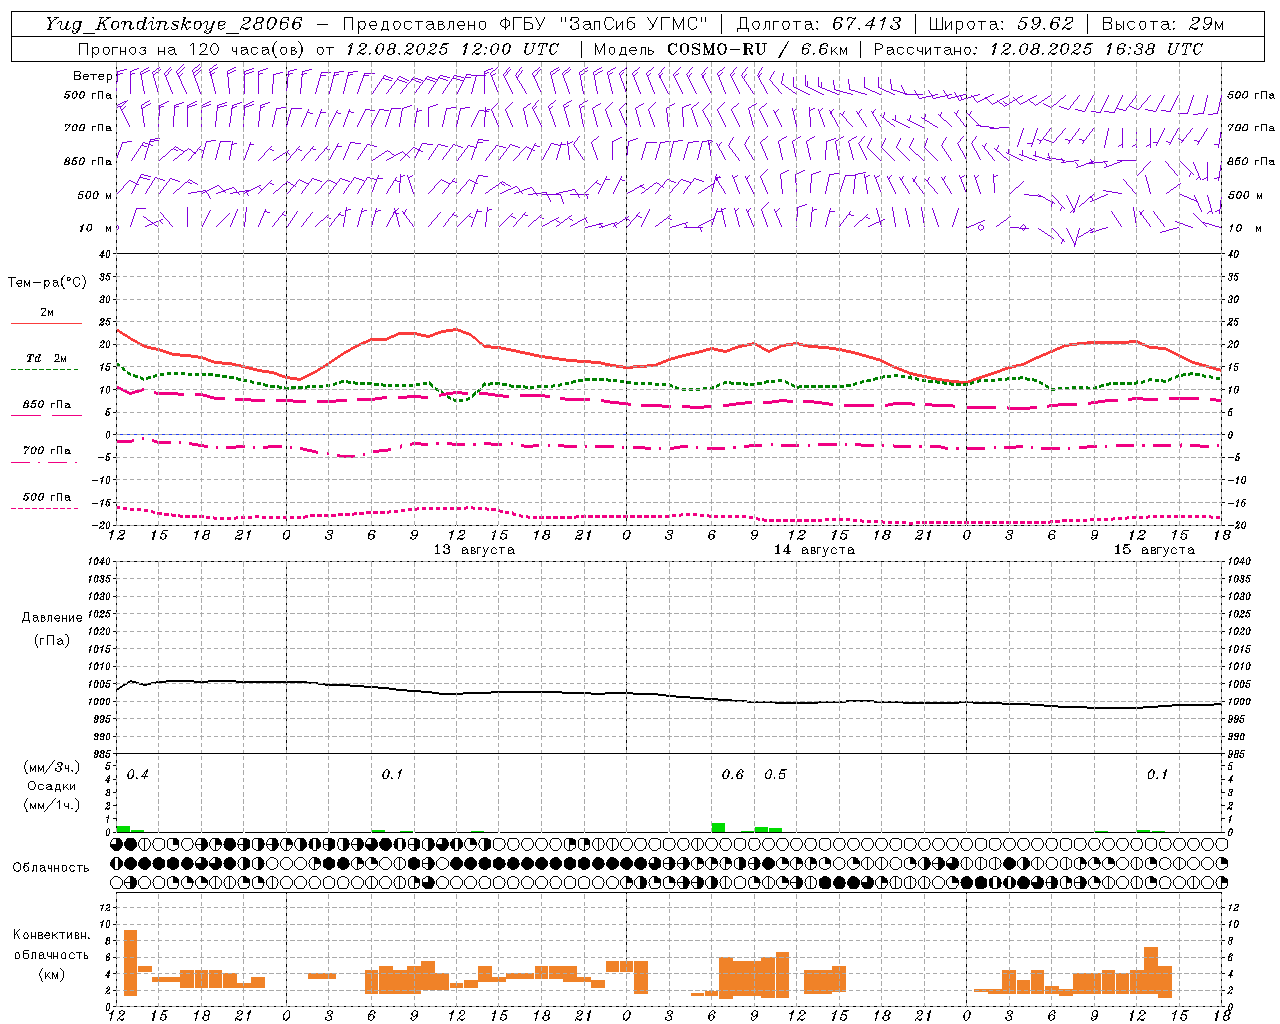Image resolution: width=1280 pixels, height=1024 pixels.
Task: Click the elevation text Высота: 29м
Action: 1163,24
